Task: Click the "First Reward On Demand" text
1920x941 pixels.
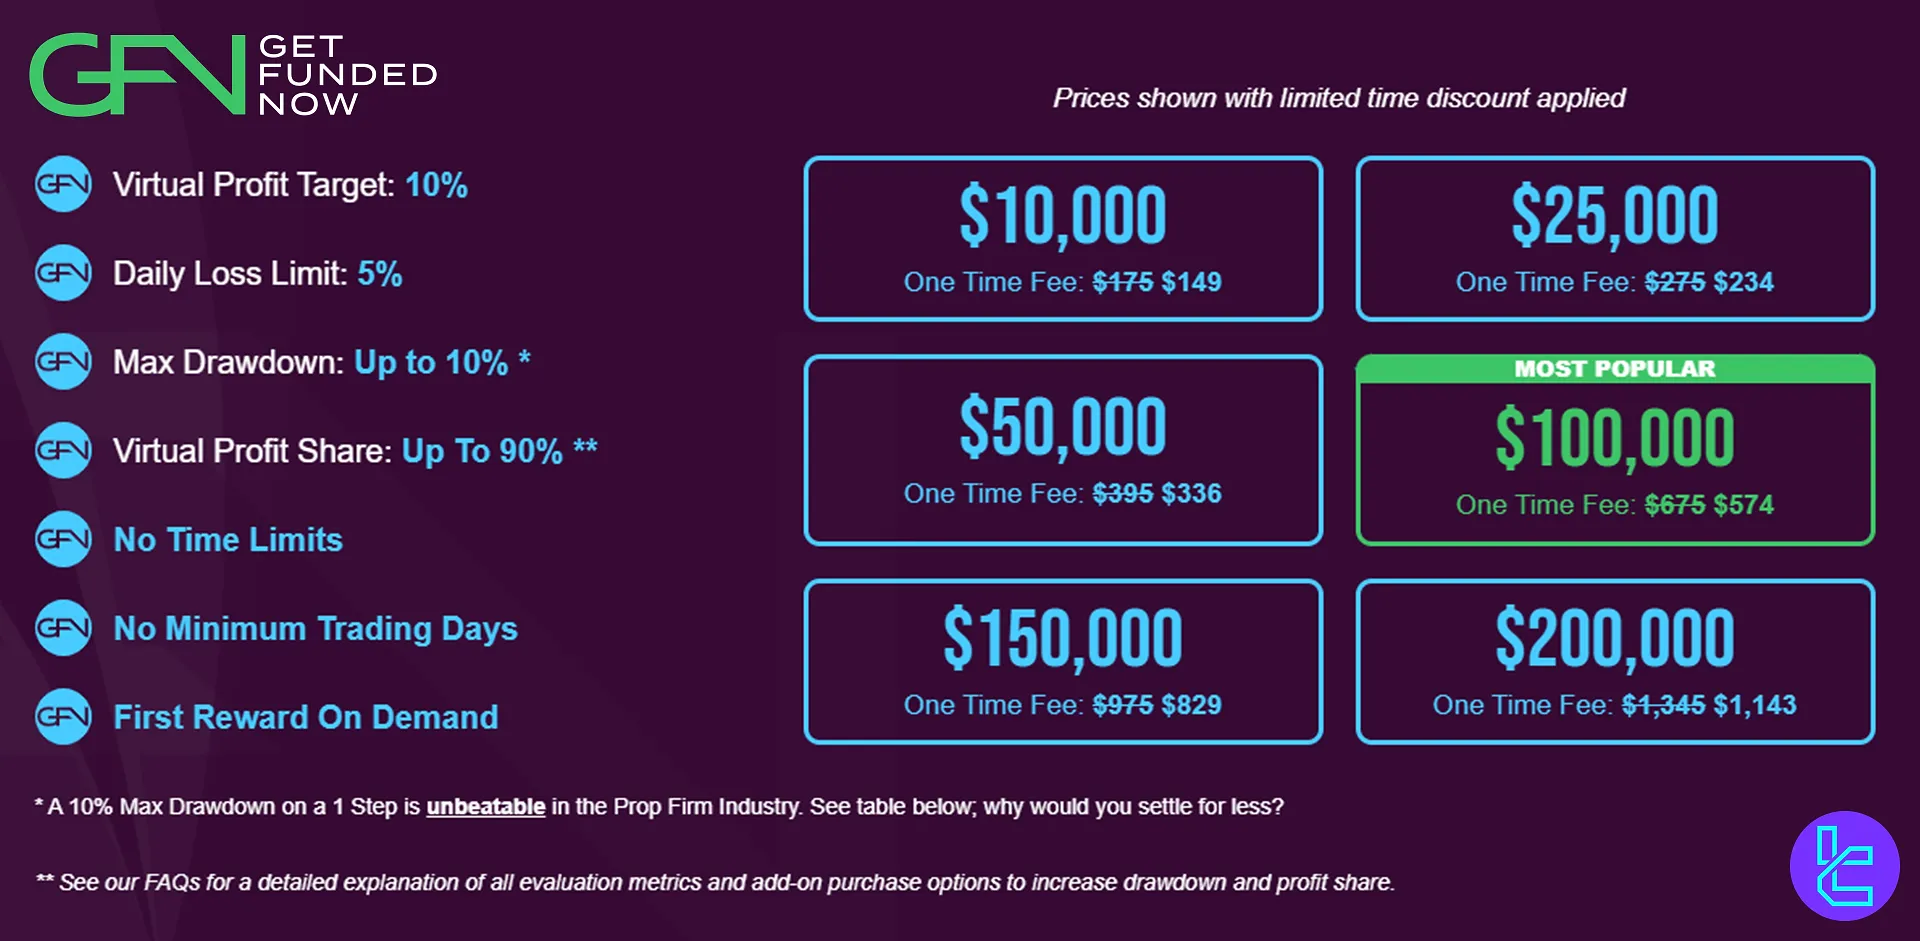Action: pyautogui.click(x=306, y=717)
